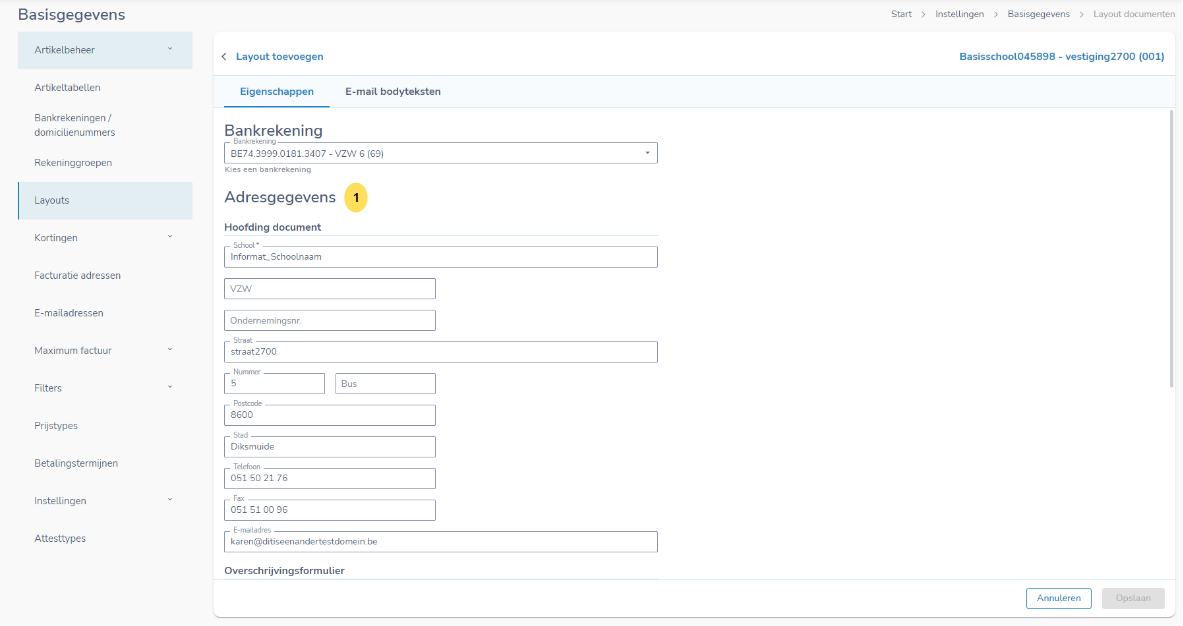Click the back arrow beside Layout toevoegen
Screen dimensions: 1183x626
pos(224,57)
